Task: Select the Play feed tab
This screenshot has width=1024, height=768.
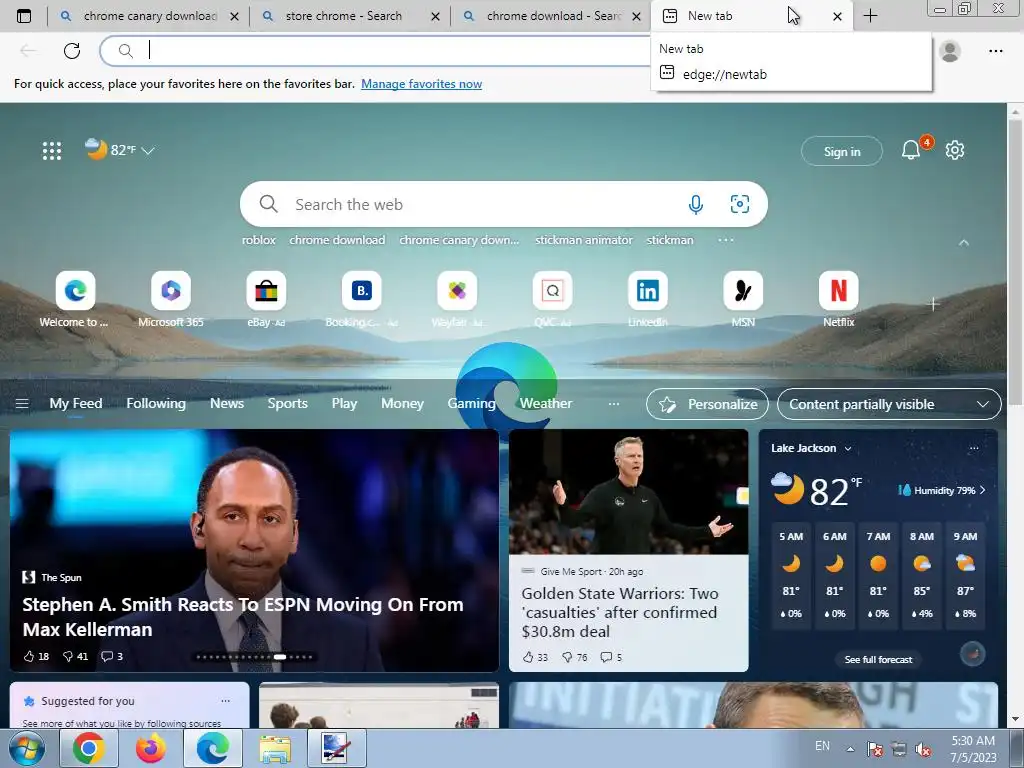Action: tap(344, 404)
